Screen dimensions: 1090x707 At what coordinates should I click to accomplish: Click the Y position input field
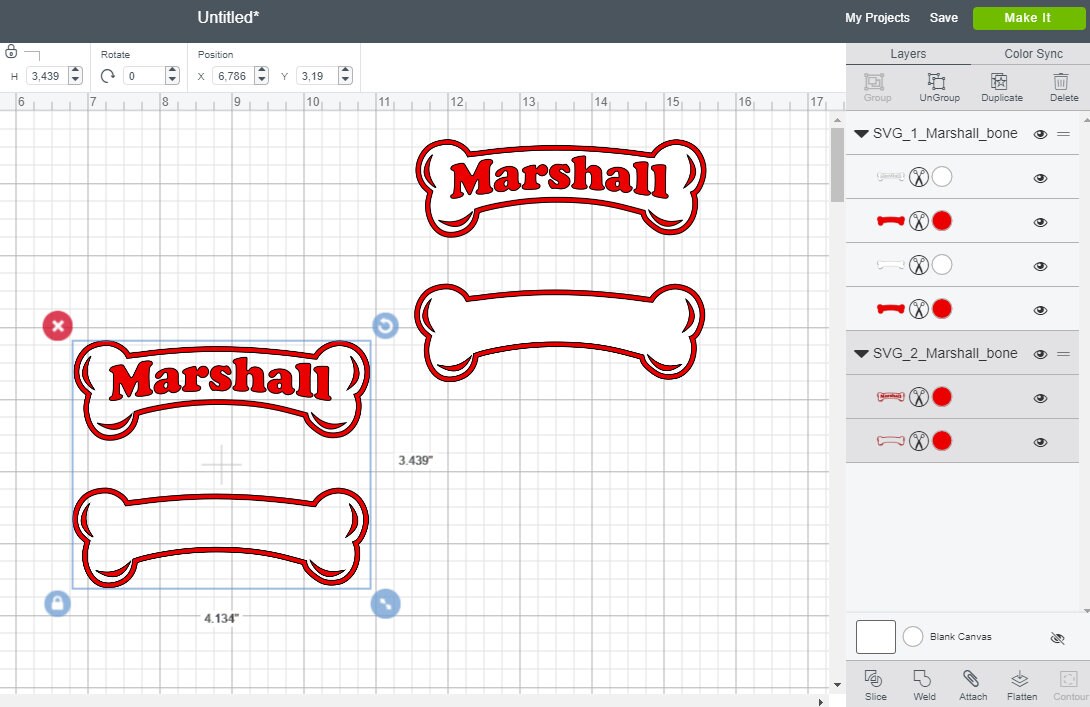point(317,76)
